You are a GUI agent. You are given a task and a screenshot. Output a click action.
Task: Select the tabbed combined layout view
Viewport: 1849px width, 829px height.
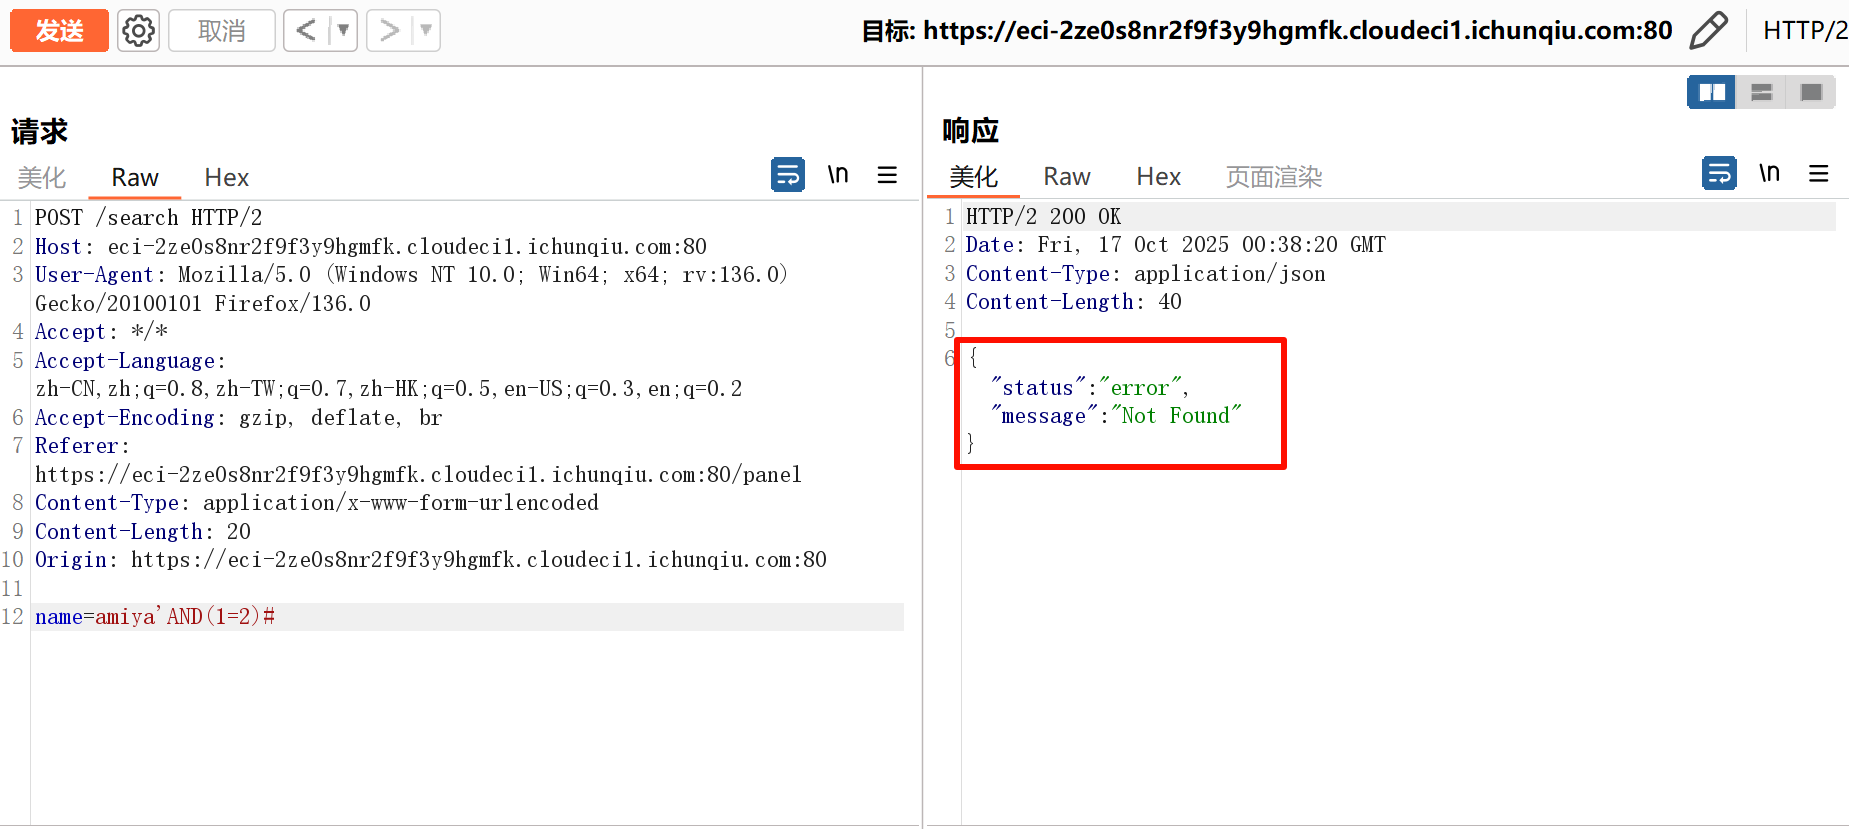(x=1810, y=92)
